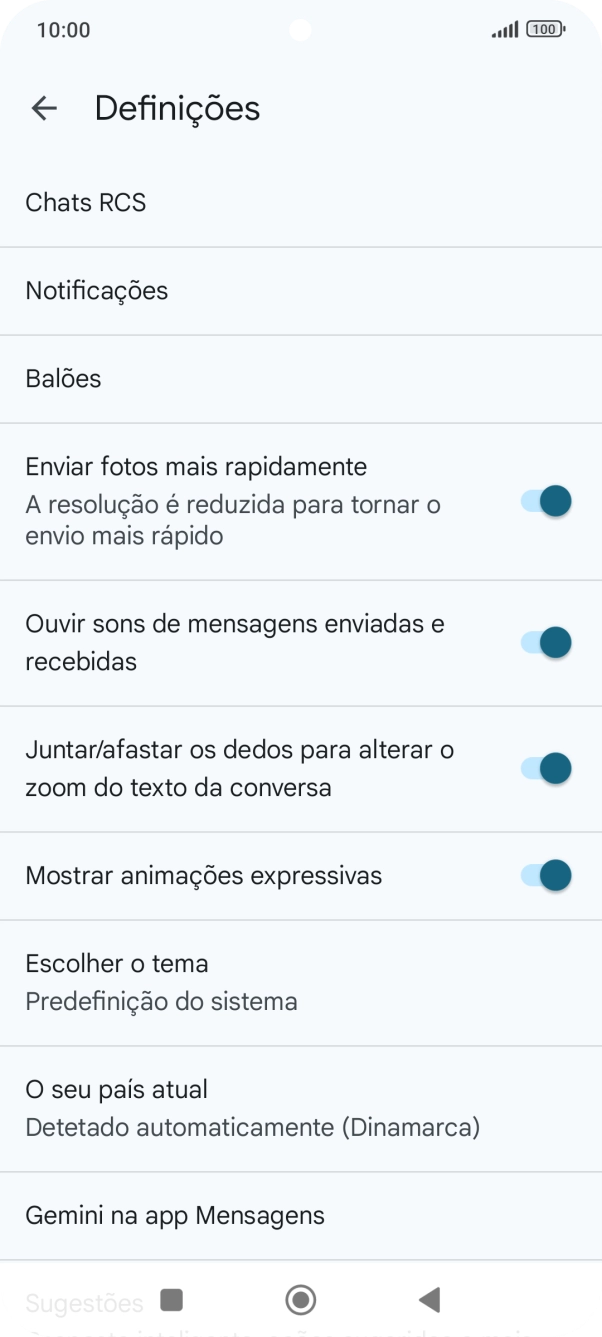The height and width of the screenshot is (1337, 602).
Task: Toggle off Mostrar animações expressivas
Action: [545, 875]
